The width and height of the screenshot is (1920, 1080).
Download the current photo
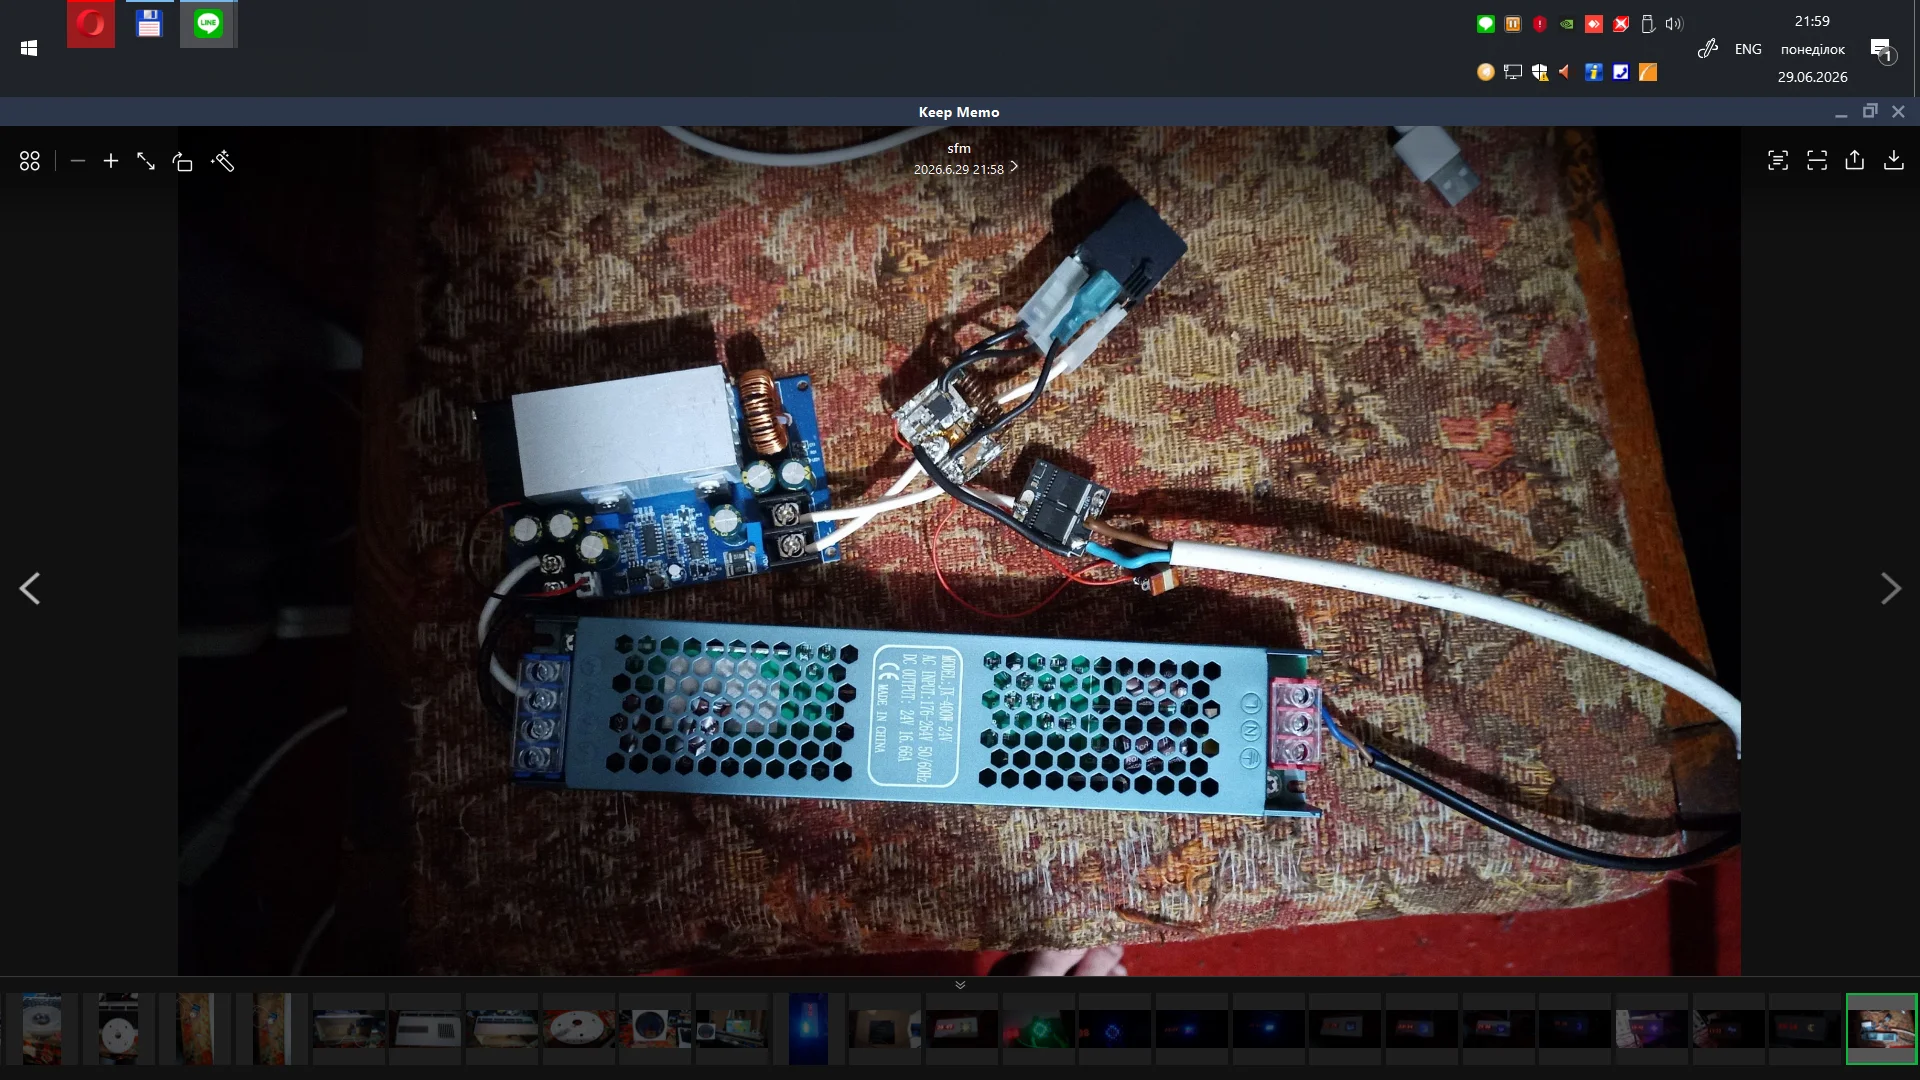[1894, 160]
